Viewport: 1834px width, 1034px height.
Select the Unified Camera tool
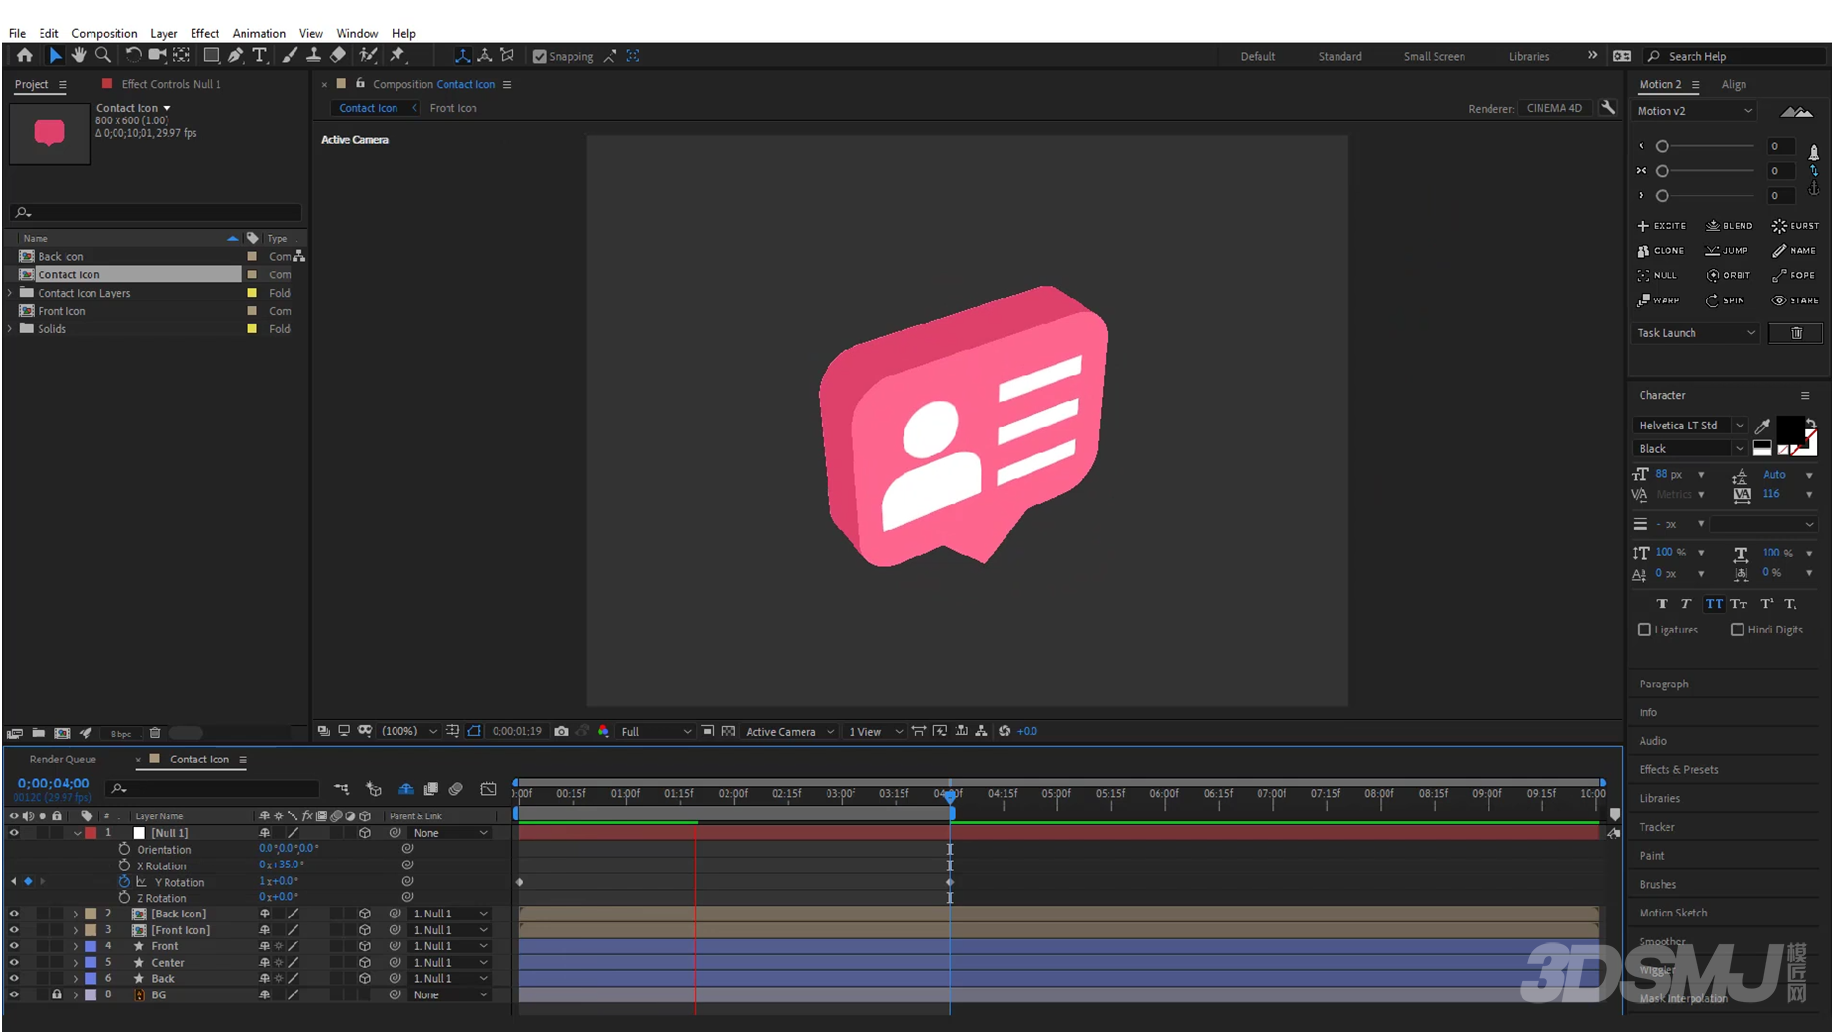(157, 56)
